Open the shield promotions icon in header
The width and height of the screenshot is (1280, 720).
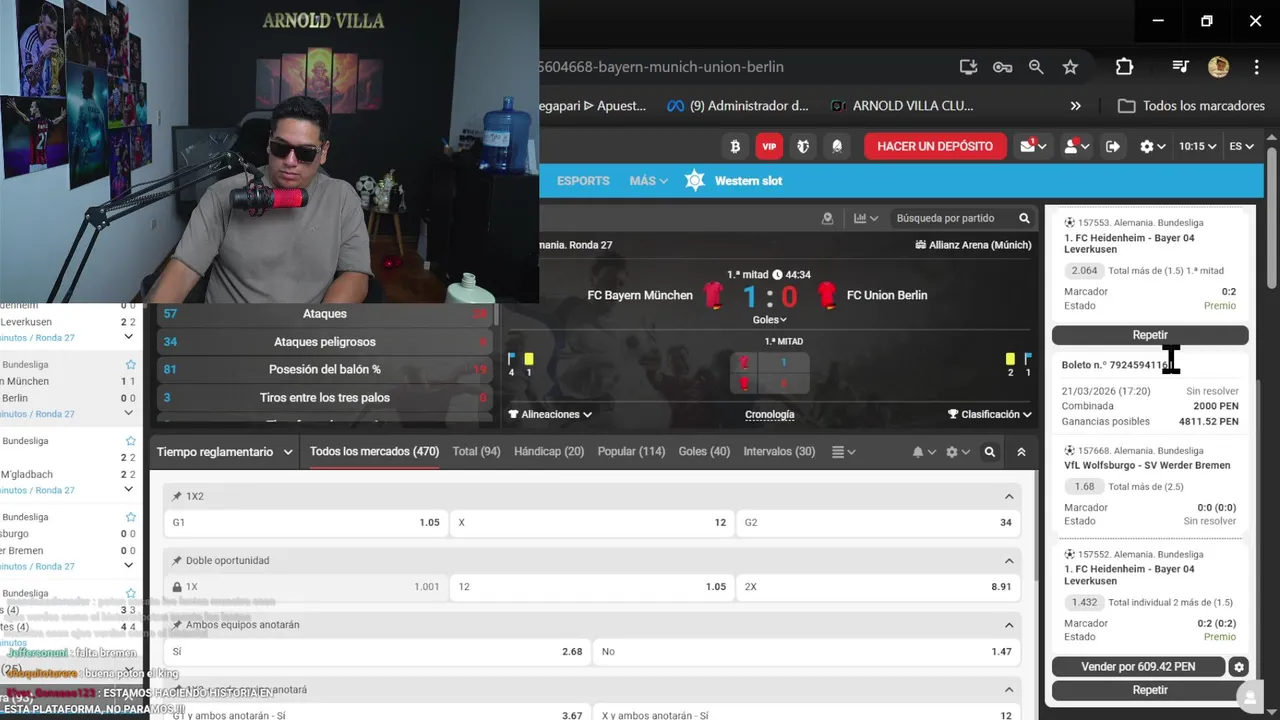click(x=803, y=146)
